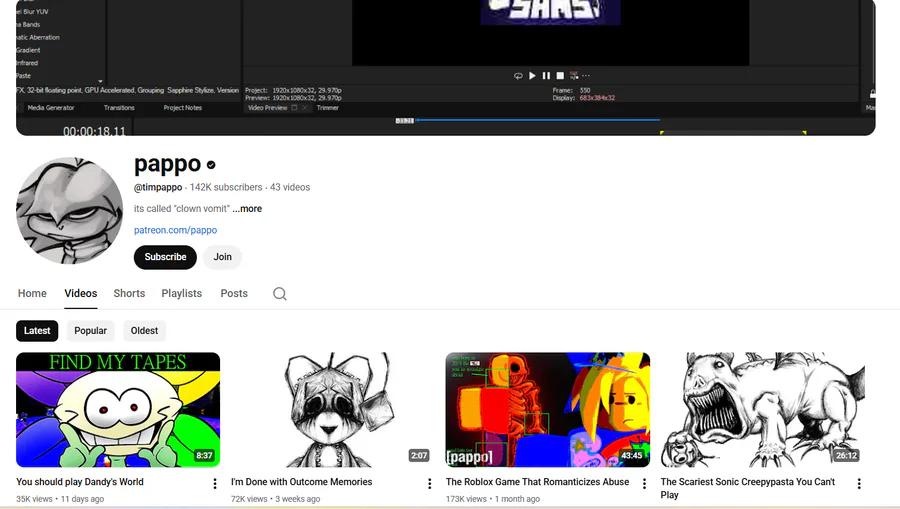Open options menu for Roblox Game video
The height and width of the screenshot is (509, 900).
(644, 484)
